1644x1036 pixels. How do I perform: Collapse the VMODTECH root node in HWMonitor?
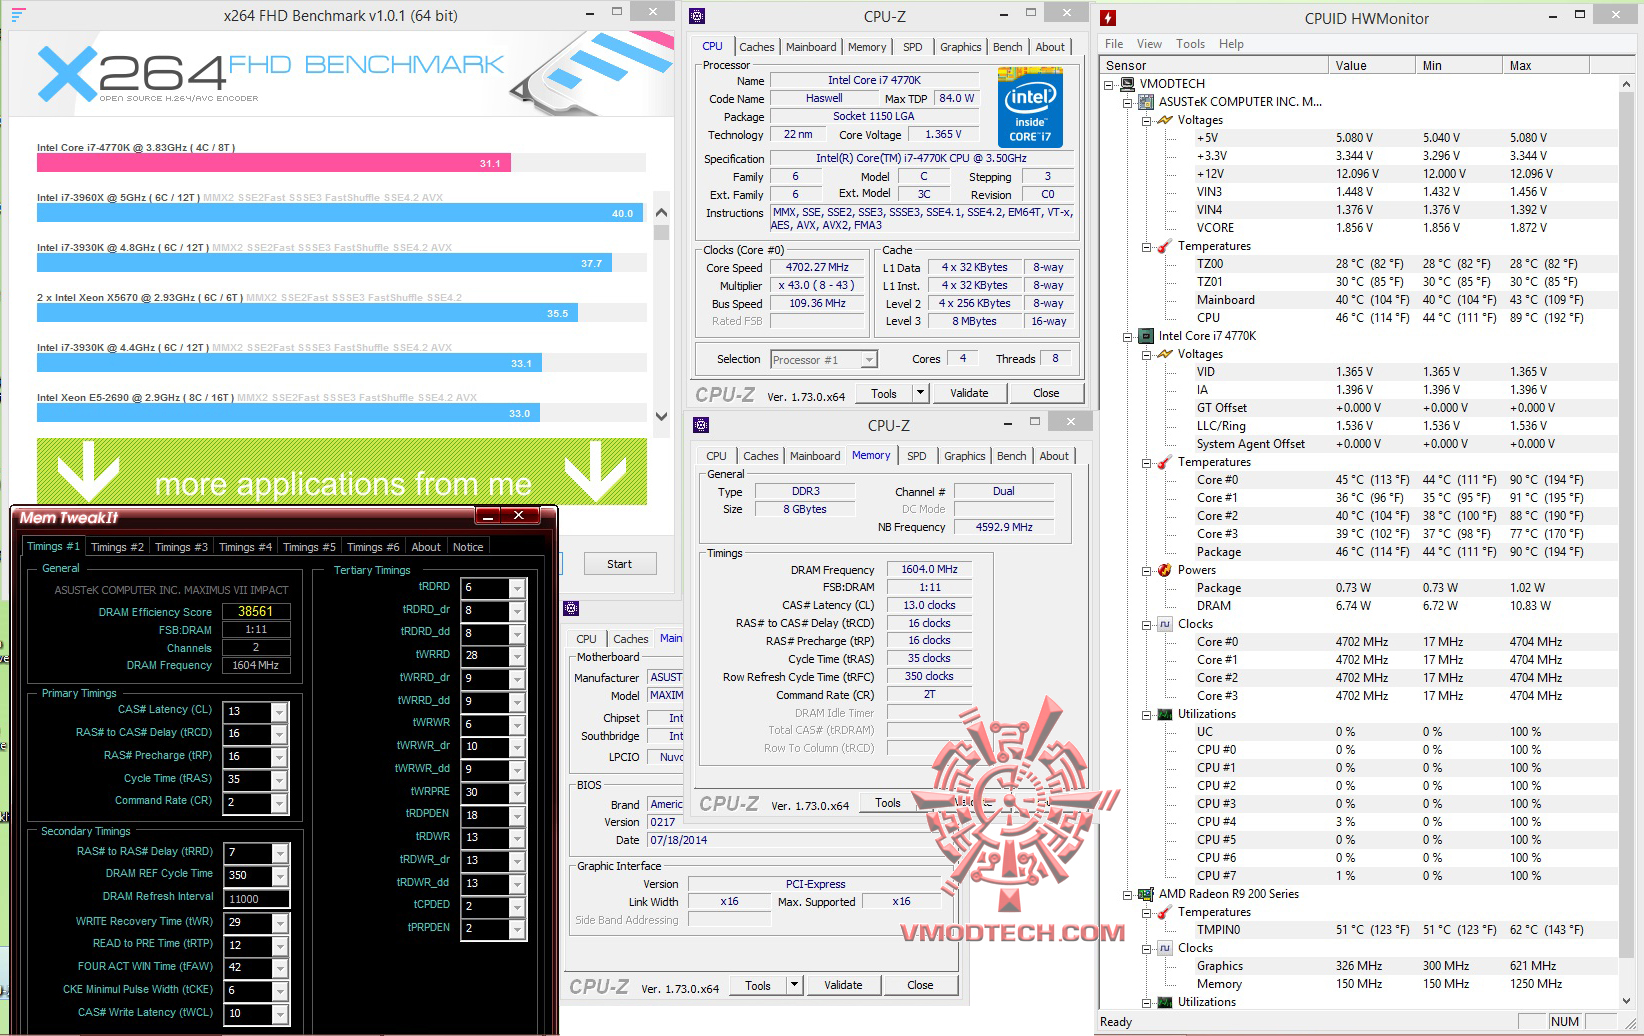1109,84
